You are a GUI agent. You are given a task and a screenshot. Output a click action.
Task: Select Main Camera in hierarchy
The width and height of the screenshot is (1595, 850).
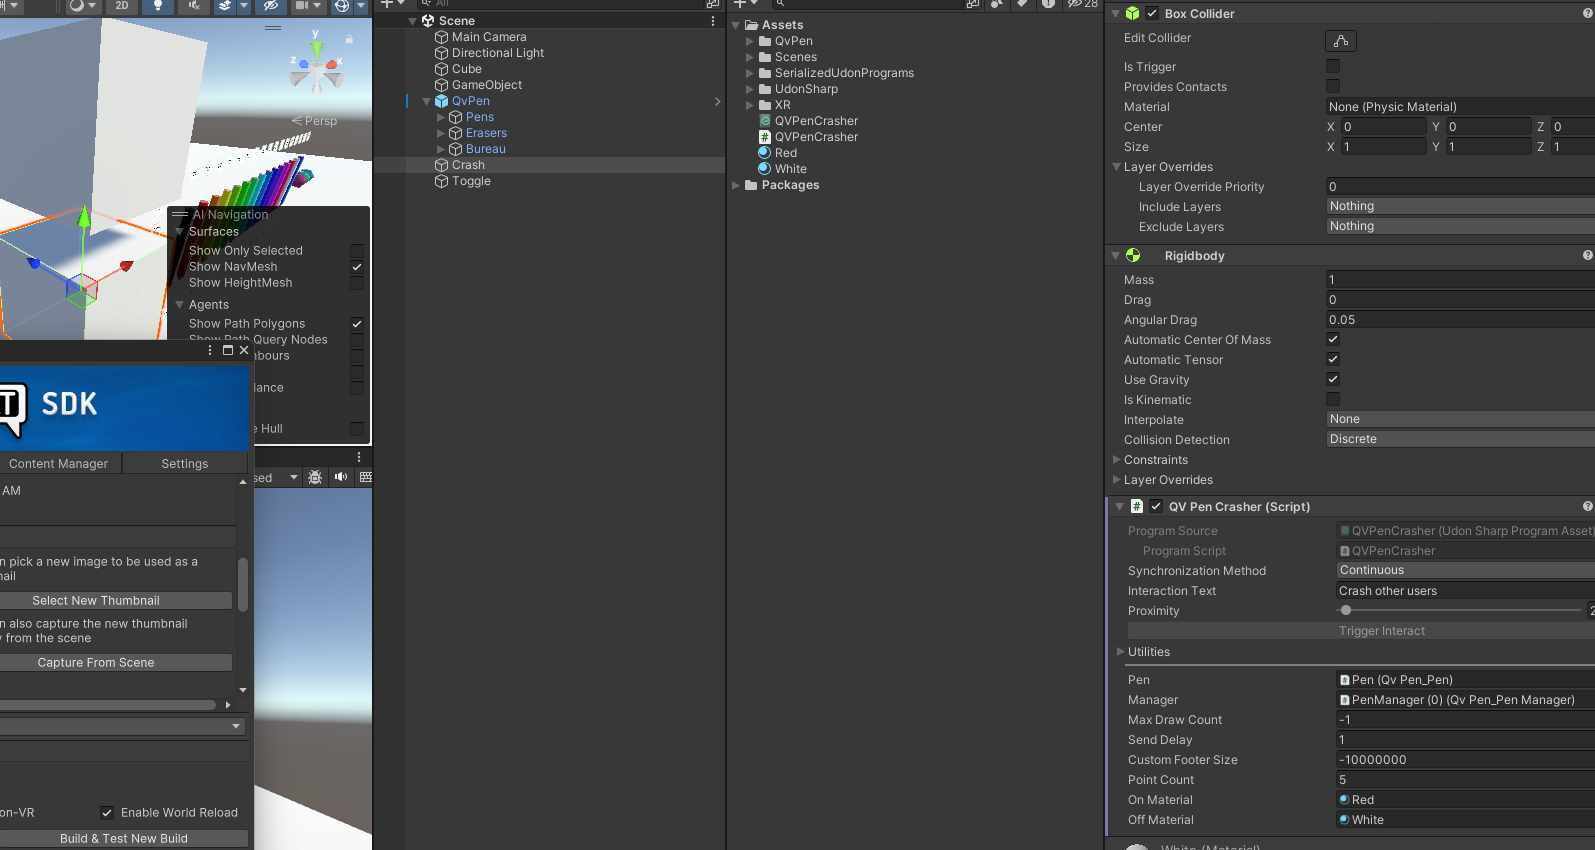click(x=489, y=37)
